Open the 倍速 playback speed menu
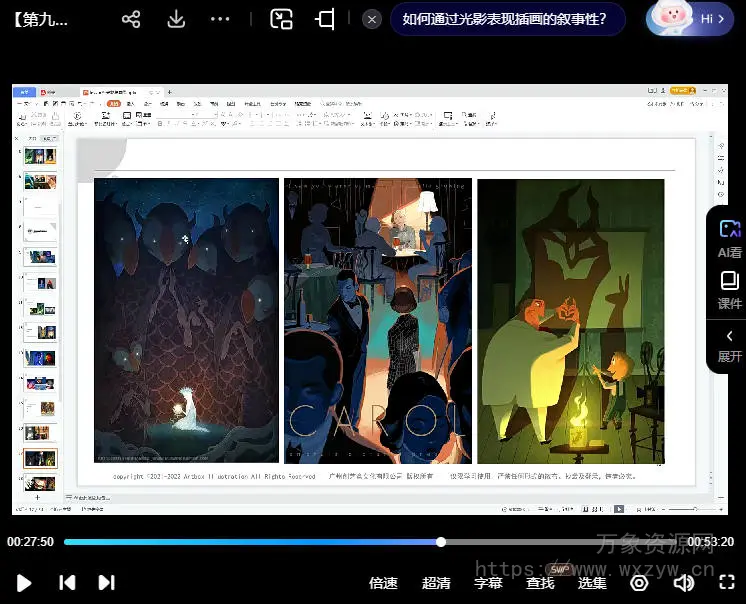 click(x=383, y=582)
